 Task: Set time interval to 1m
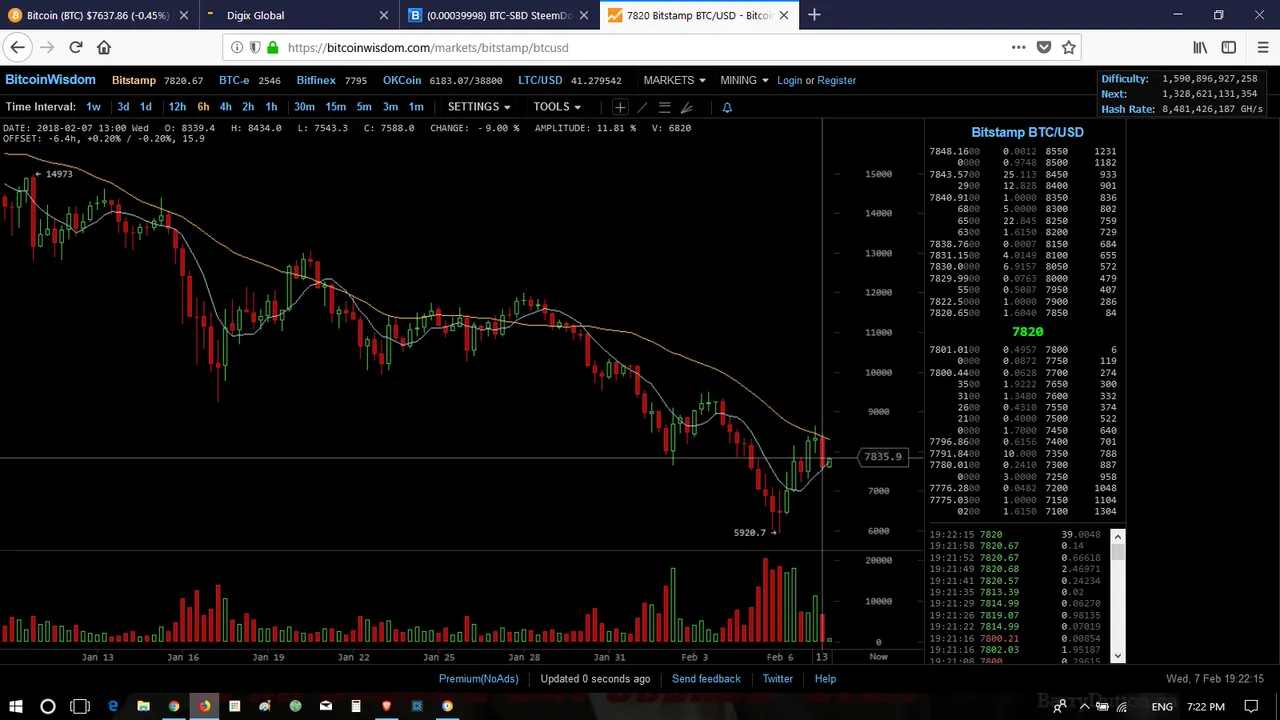click(416, 107)
